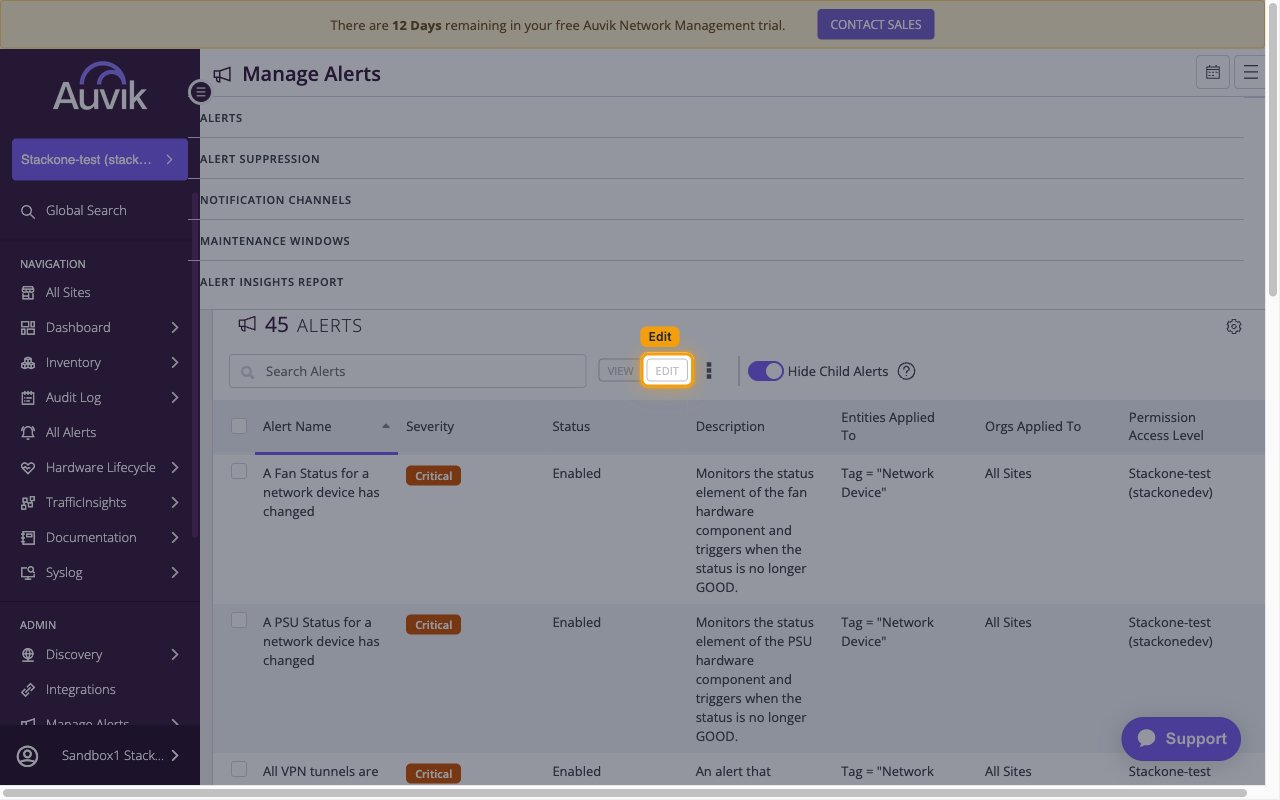The image size is (1280, 800).
Task: Click the Audit Log clipboard icon
Action: tap(28, 398)
